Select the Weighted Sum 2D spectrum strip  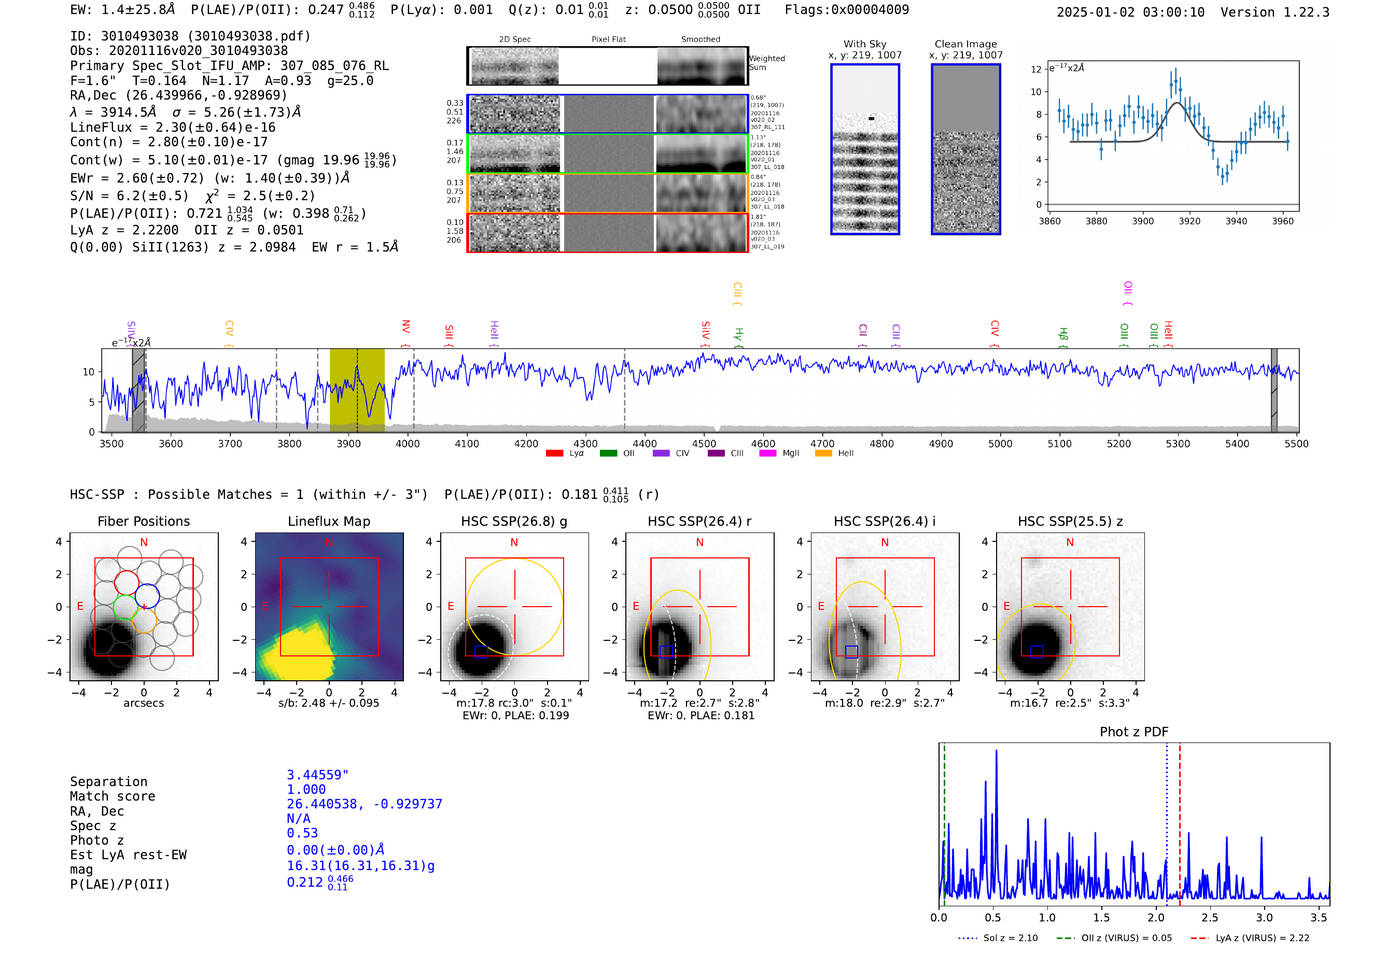point(607,66)
